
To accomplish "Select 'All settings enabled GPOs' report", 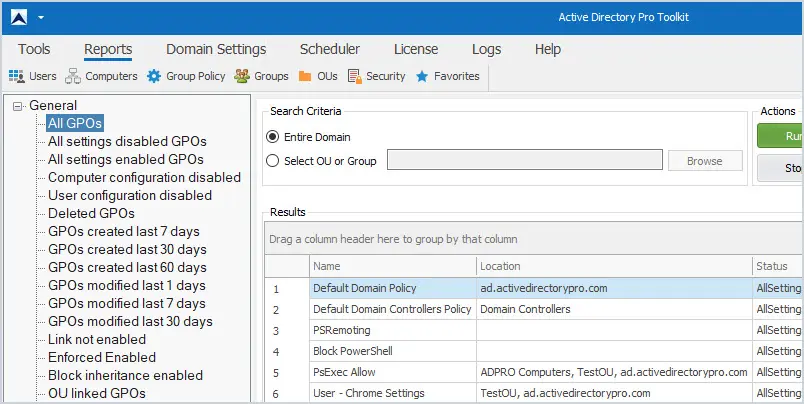I will tap(126, 159).
